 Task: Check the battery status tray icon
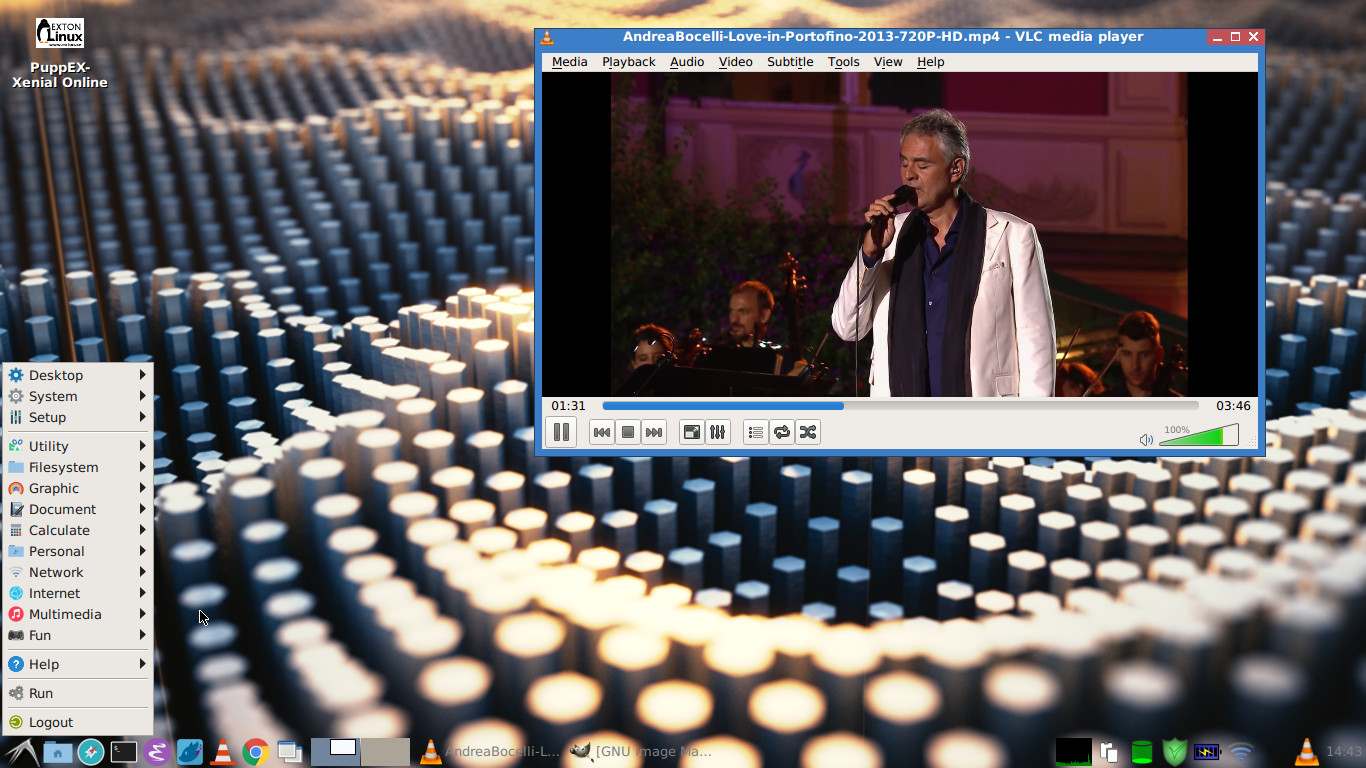pyautogui.click(x=1207, y=752)
